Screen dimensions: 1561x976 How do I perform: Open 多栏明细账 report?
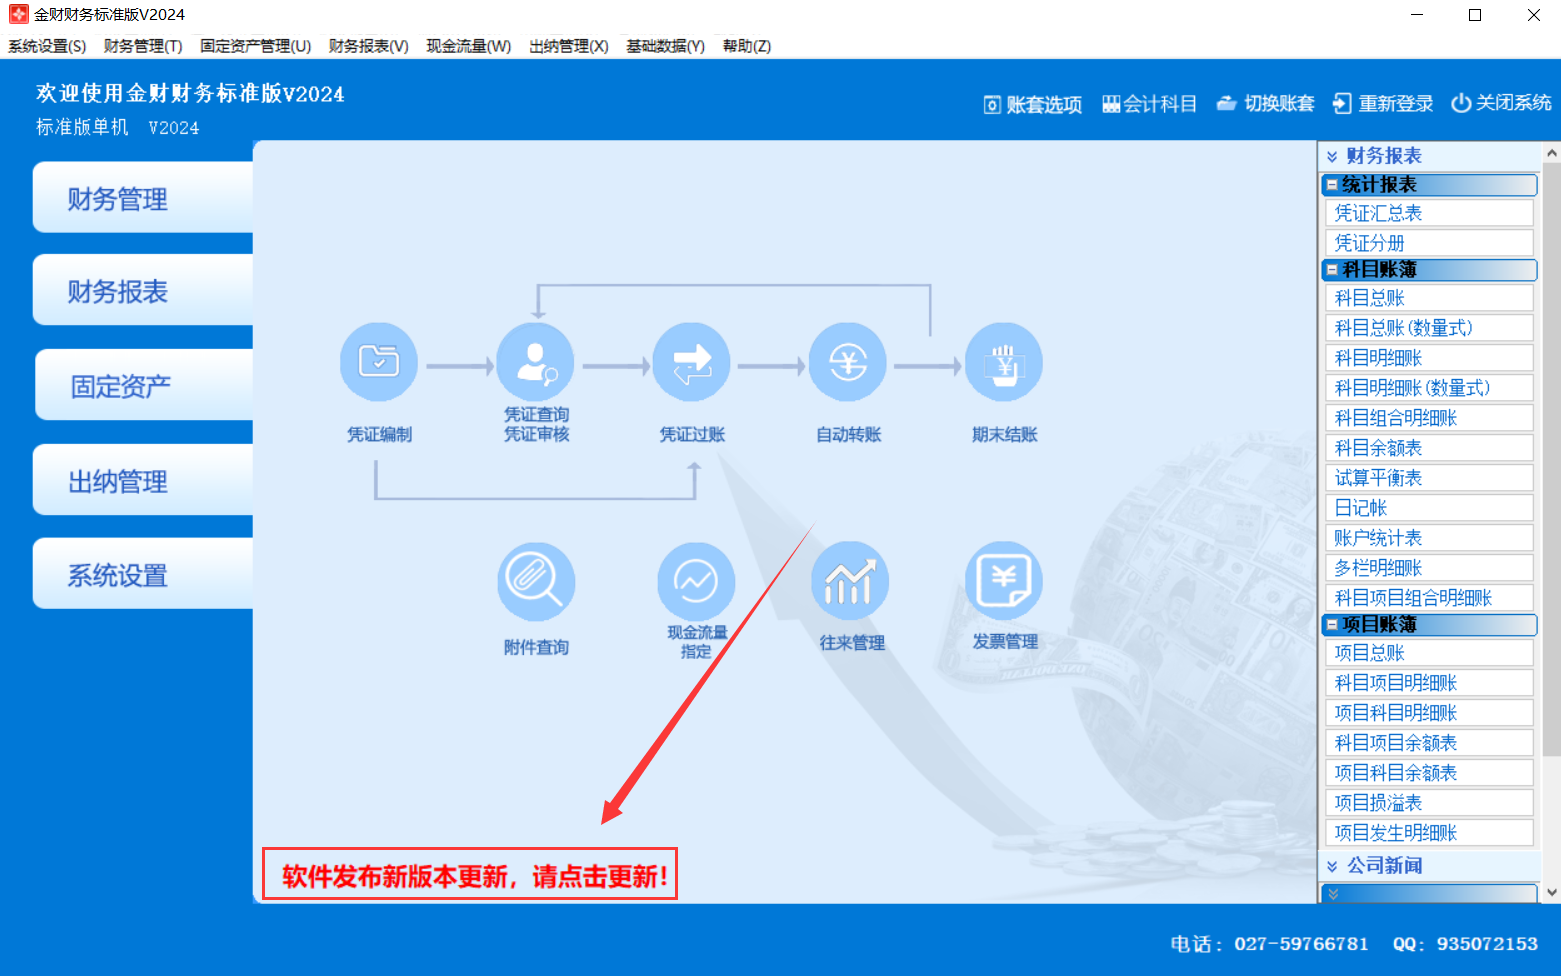coord(1429,568)
